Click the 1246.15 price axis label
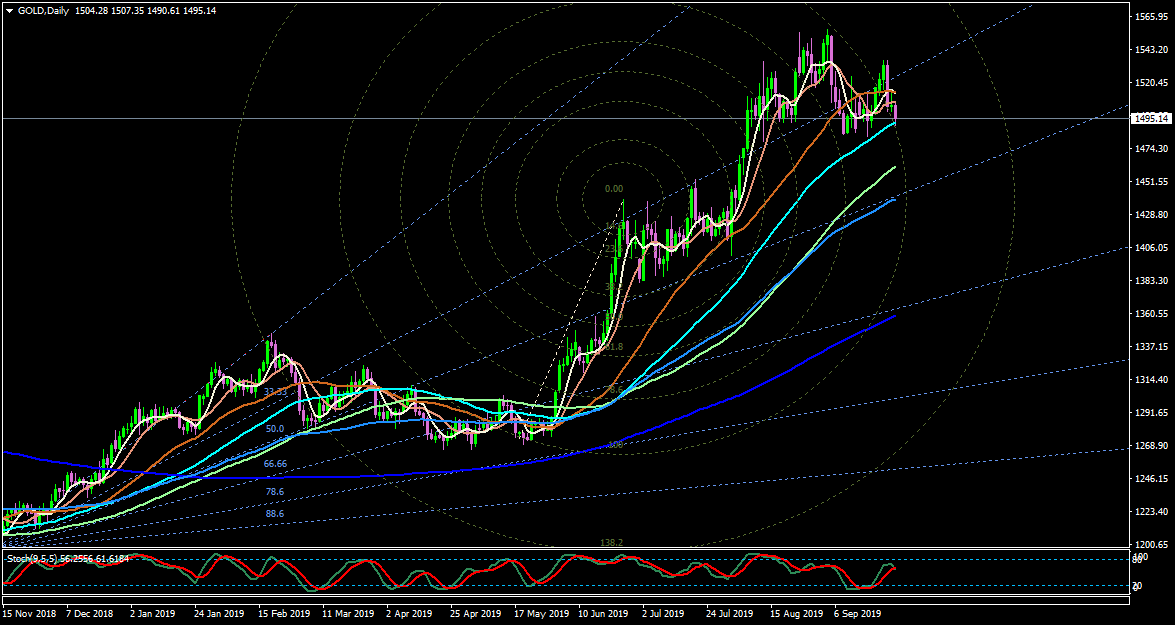The width and height of the screenshot is (1175, 625). 1152,479
